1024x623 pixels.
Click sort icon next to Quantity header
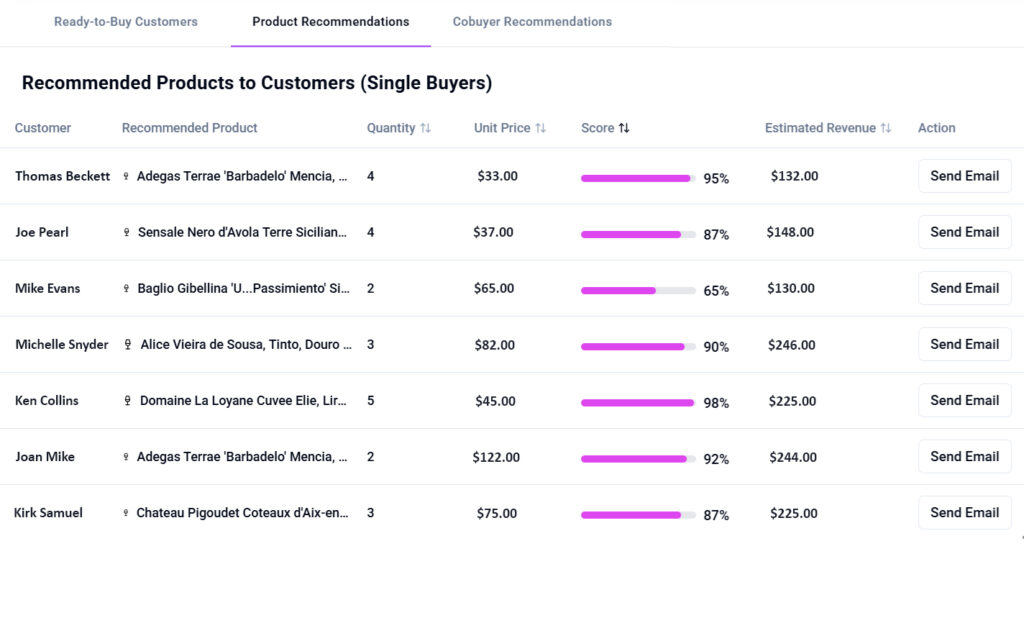click(x=425, y=128)
